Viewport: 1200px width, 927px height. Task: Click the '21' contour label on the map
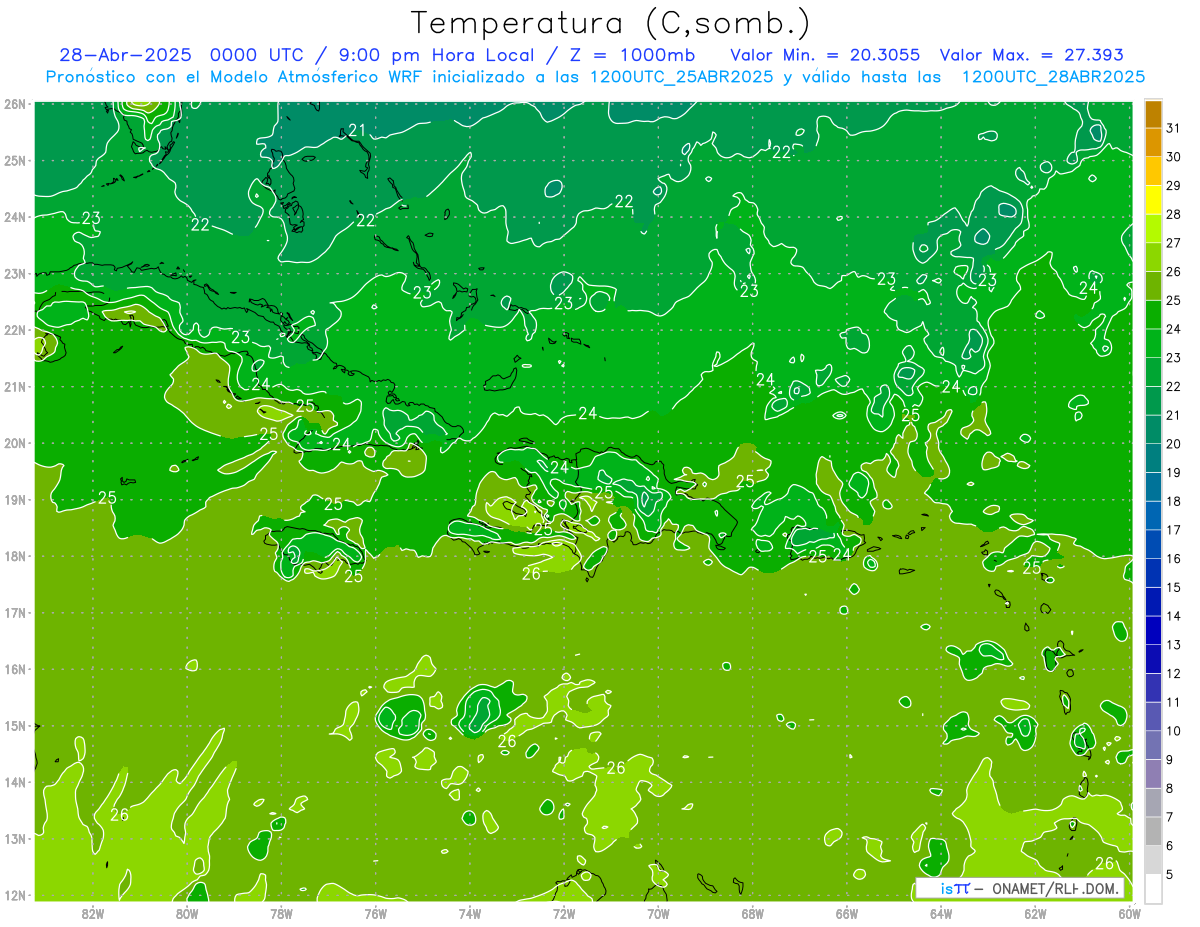[x=357, y=130]
